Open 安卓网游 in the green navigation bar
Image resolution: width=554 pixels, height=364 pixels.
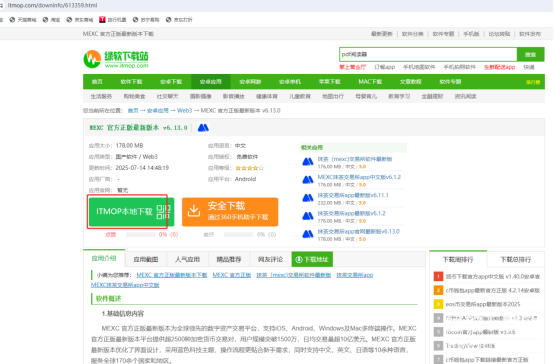pos(250,82)
